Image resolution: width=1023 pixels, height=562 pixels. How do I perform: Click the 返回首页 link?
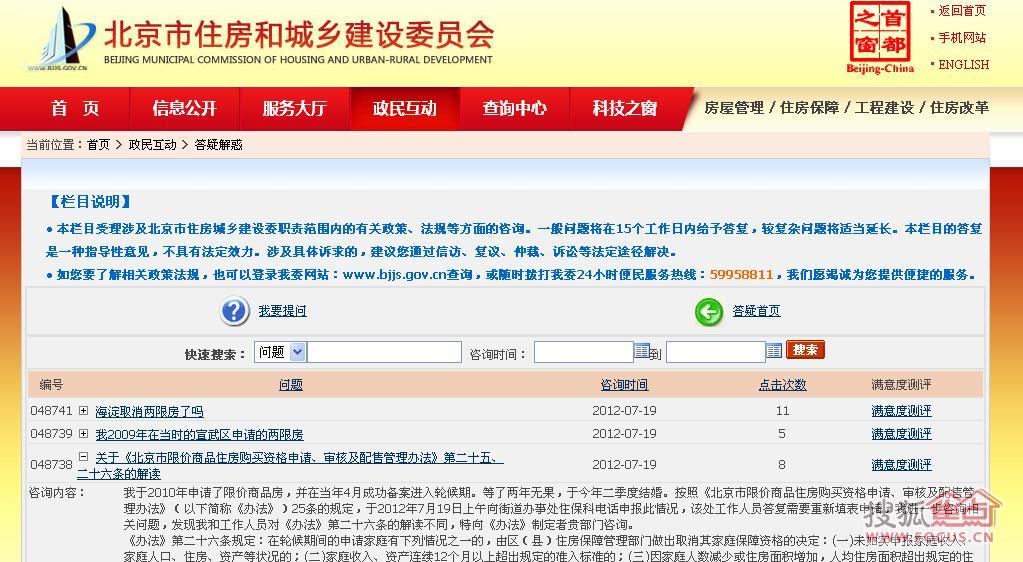962,10
